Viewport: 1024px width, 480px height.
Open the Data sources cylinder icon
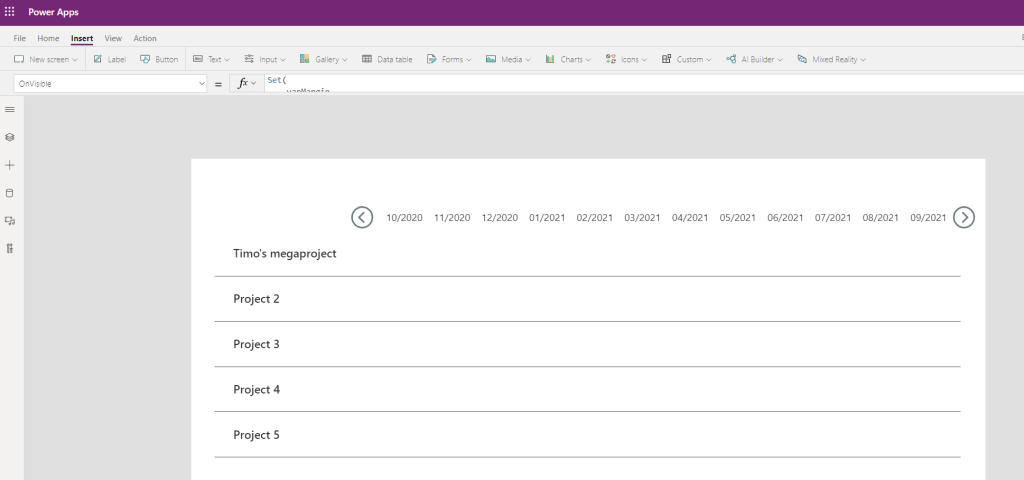(x=10, y=193)
